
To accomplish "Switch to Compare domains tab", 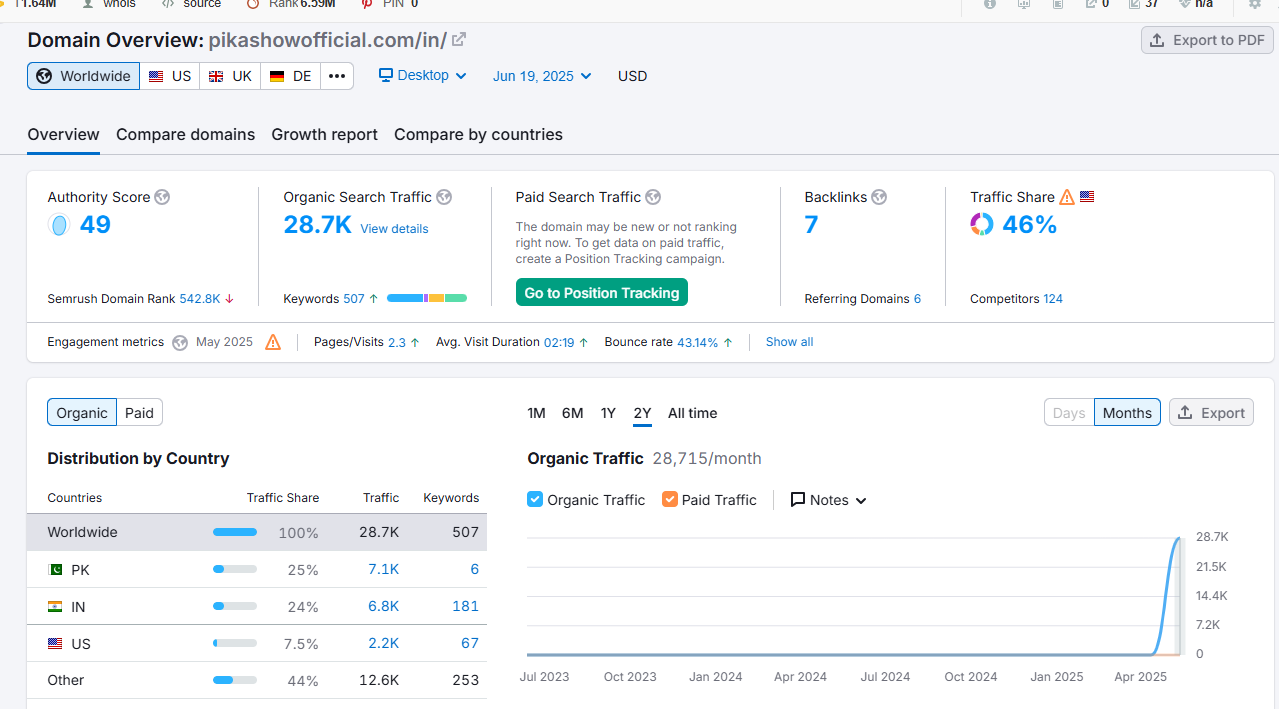I will point(185,134).
